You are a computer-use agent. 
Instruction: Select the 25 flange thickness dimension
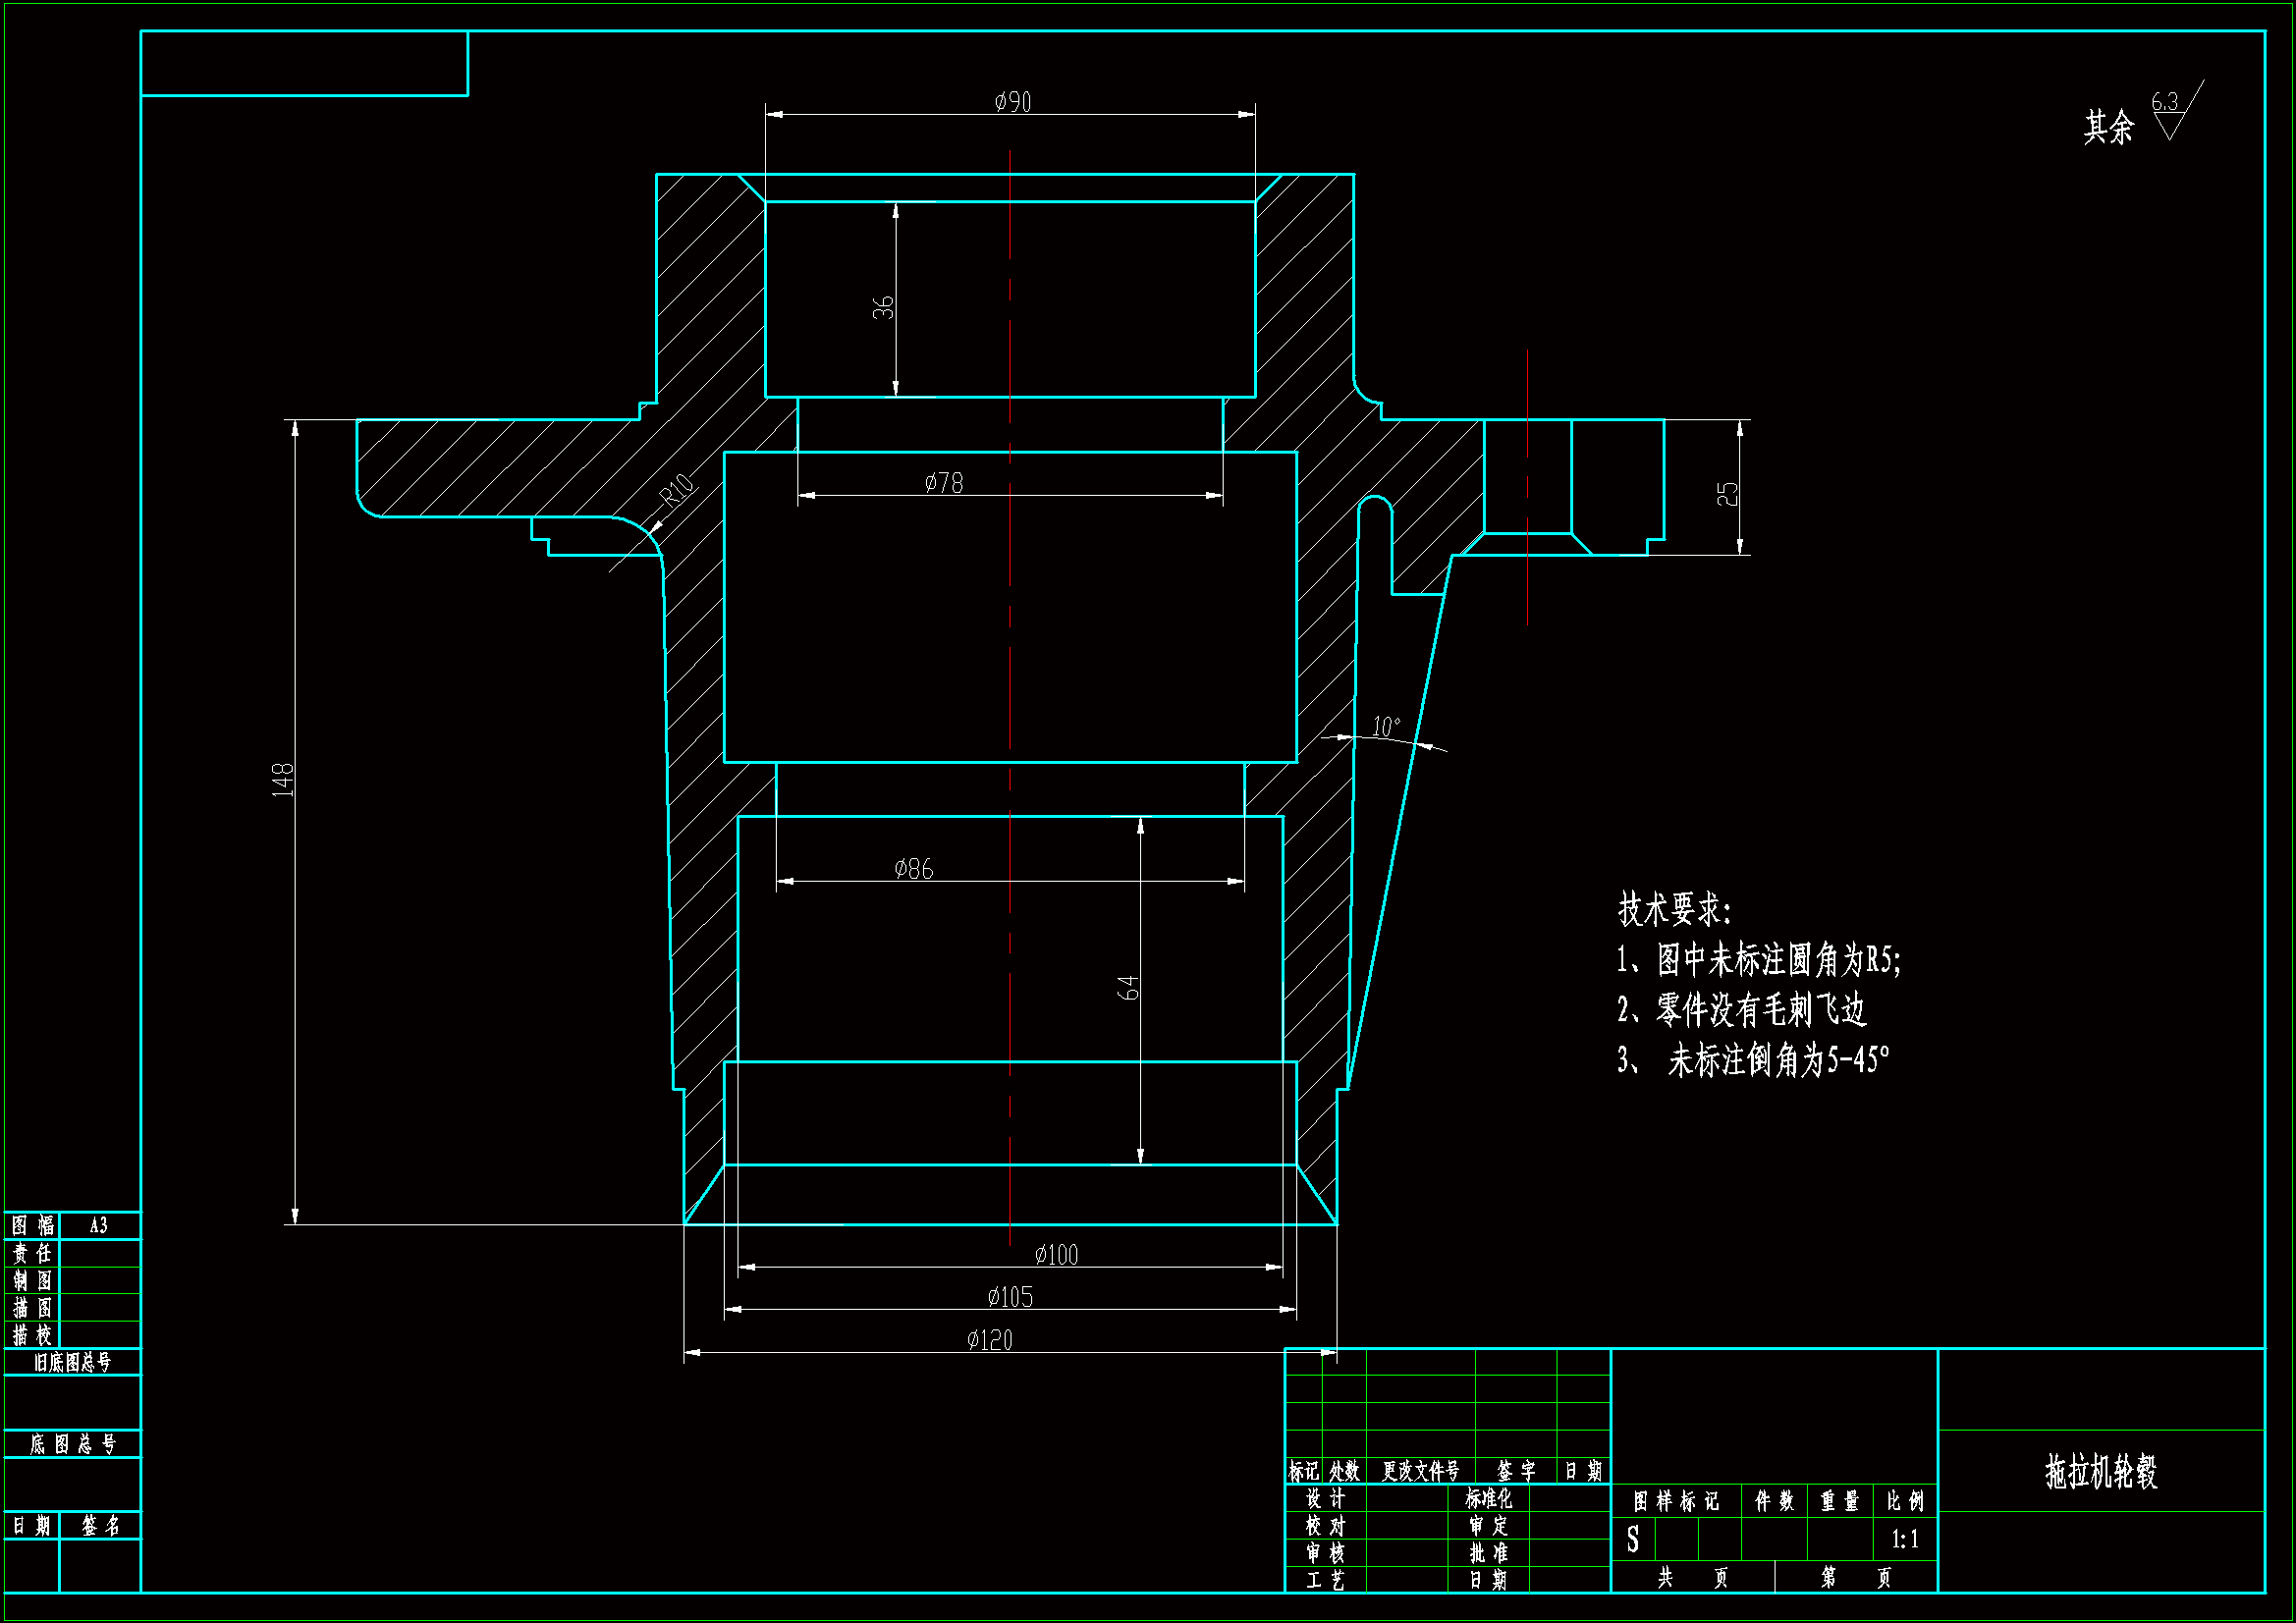pyautogui.click(x=1727, y=494)
